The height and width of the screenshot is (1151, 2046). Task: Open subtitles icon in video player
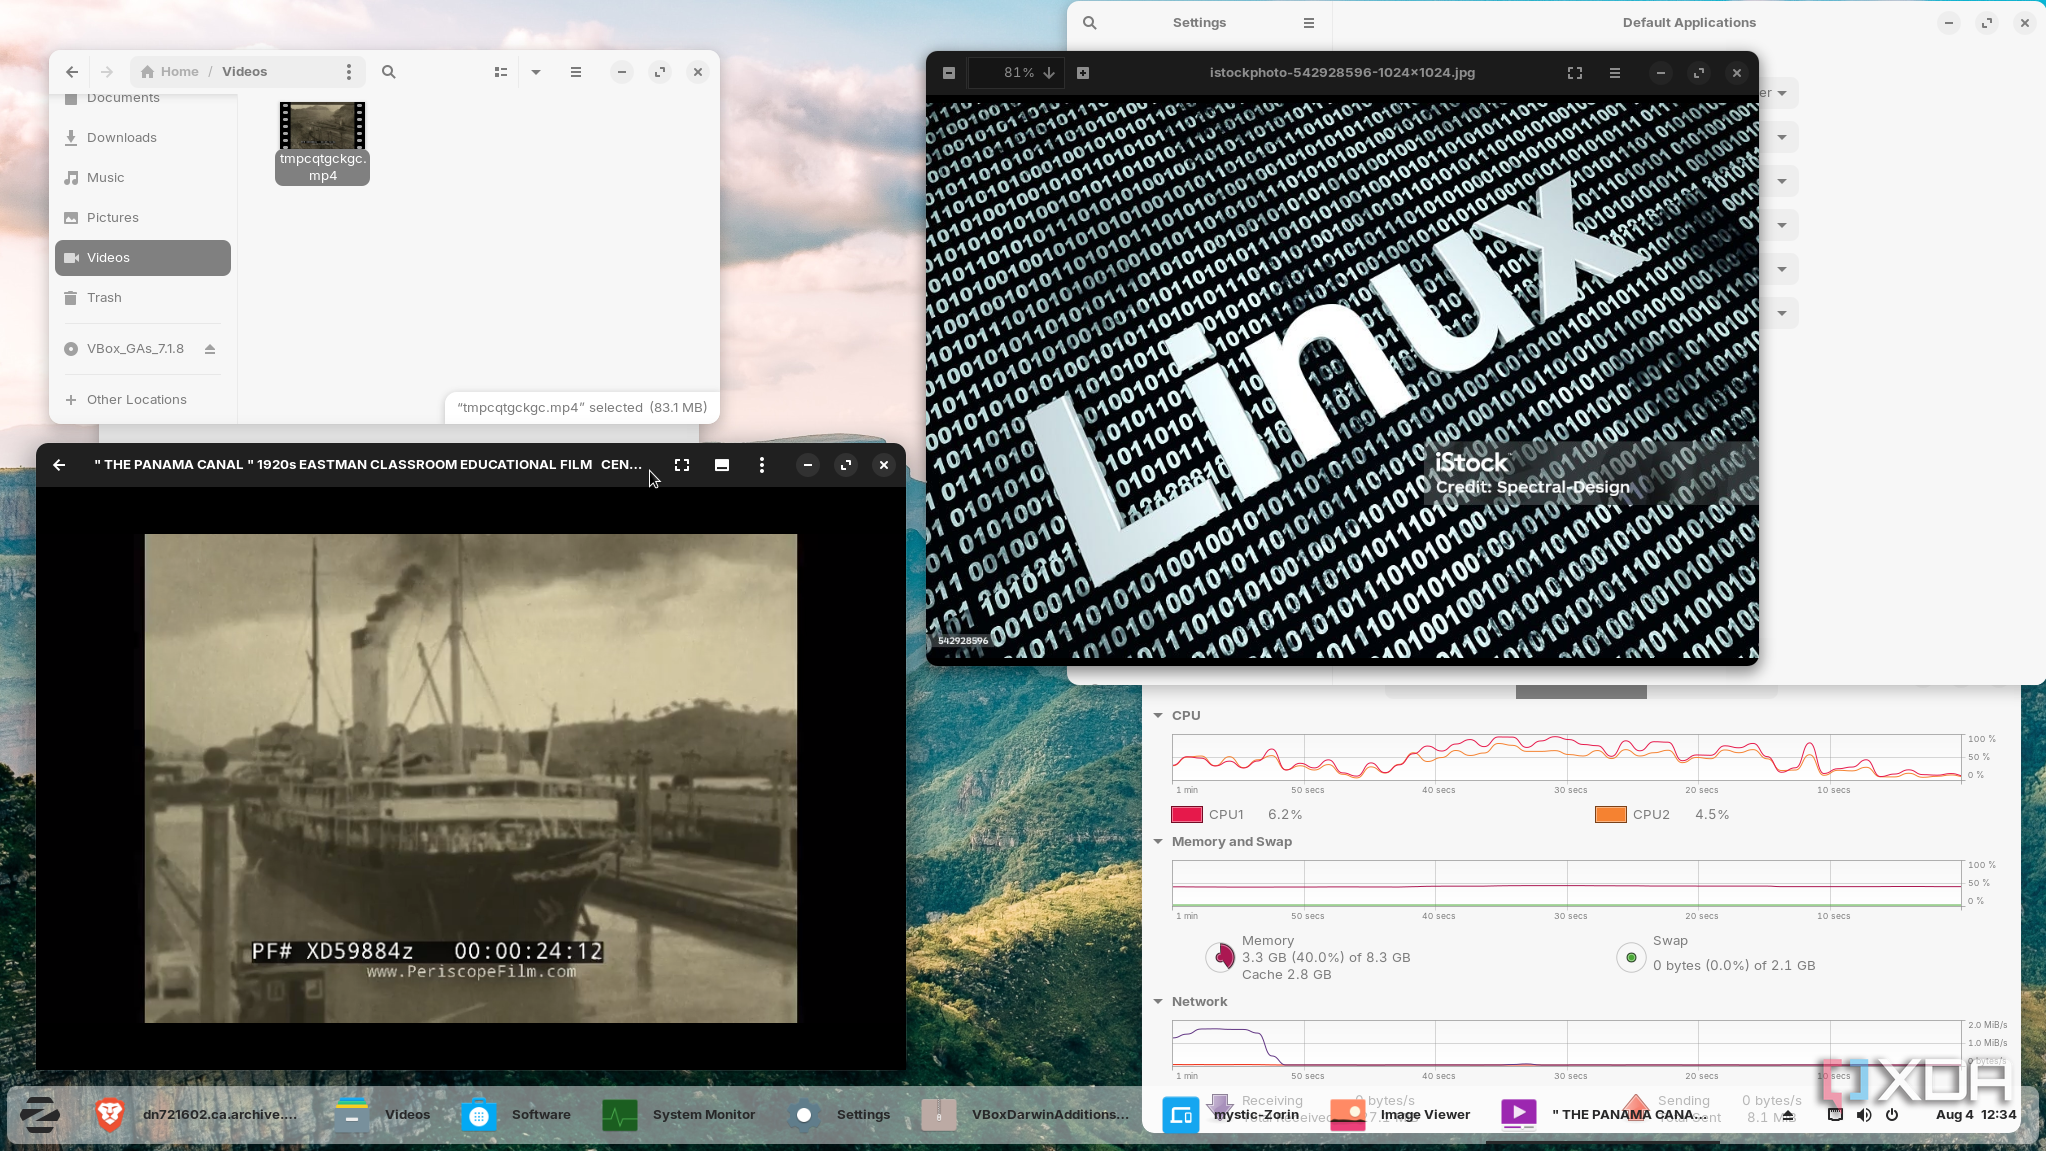722,465
